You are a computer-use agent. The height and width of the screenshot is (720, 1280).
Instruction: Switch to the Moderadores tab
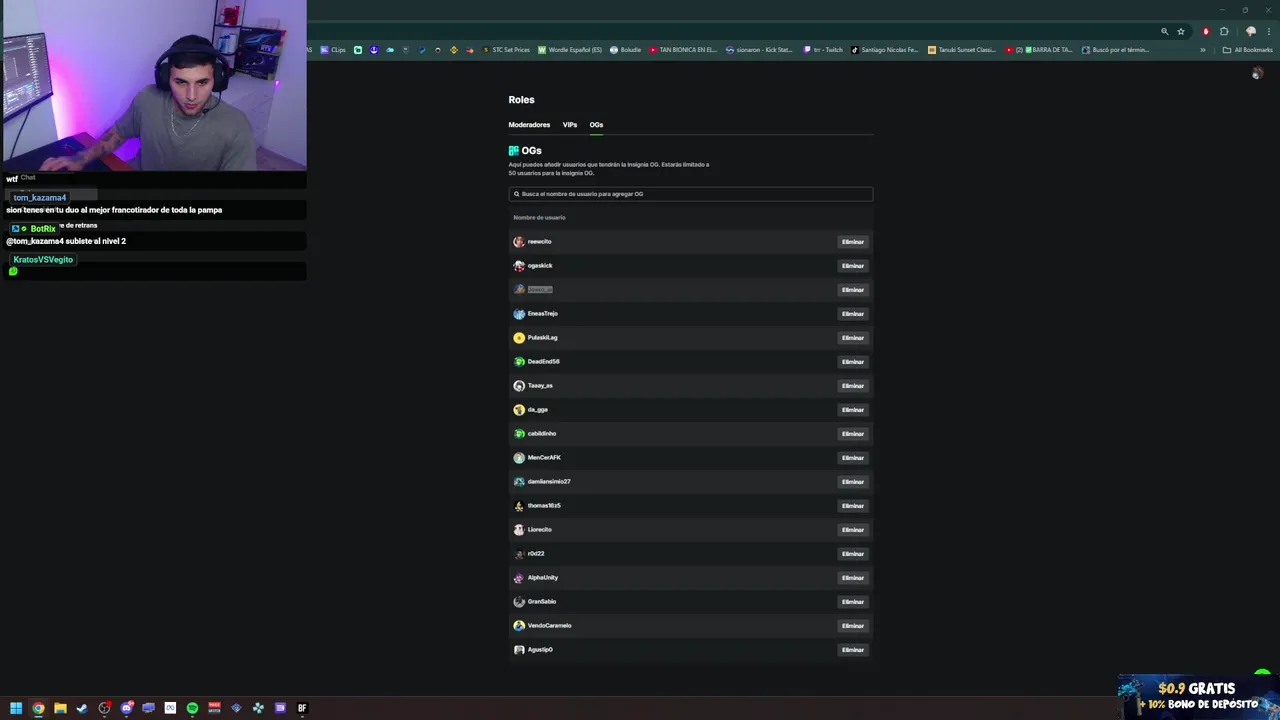[529, 125]
